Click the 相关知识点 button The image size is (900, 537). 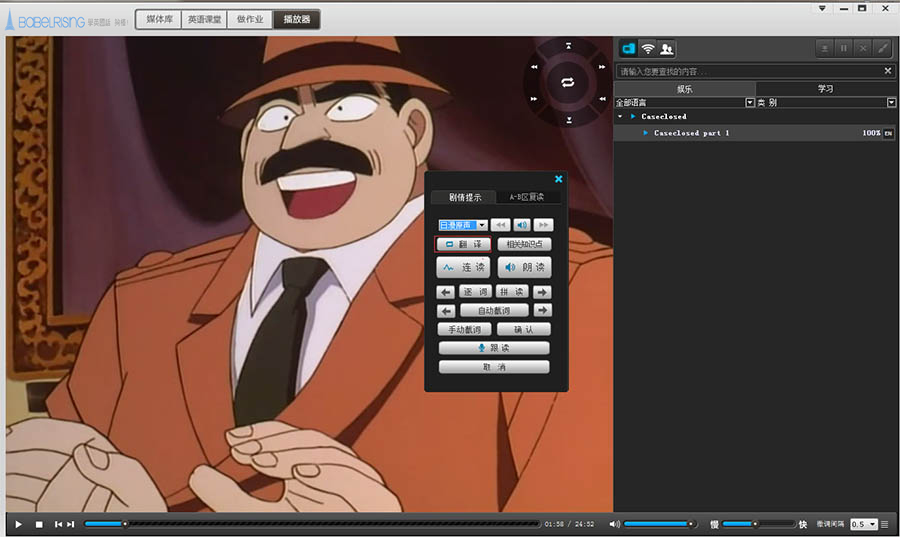click(524, 244)
